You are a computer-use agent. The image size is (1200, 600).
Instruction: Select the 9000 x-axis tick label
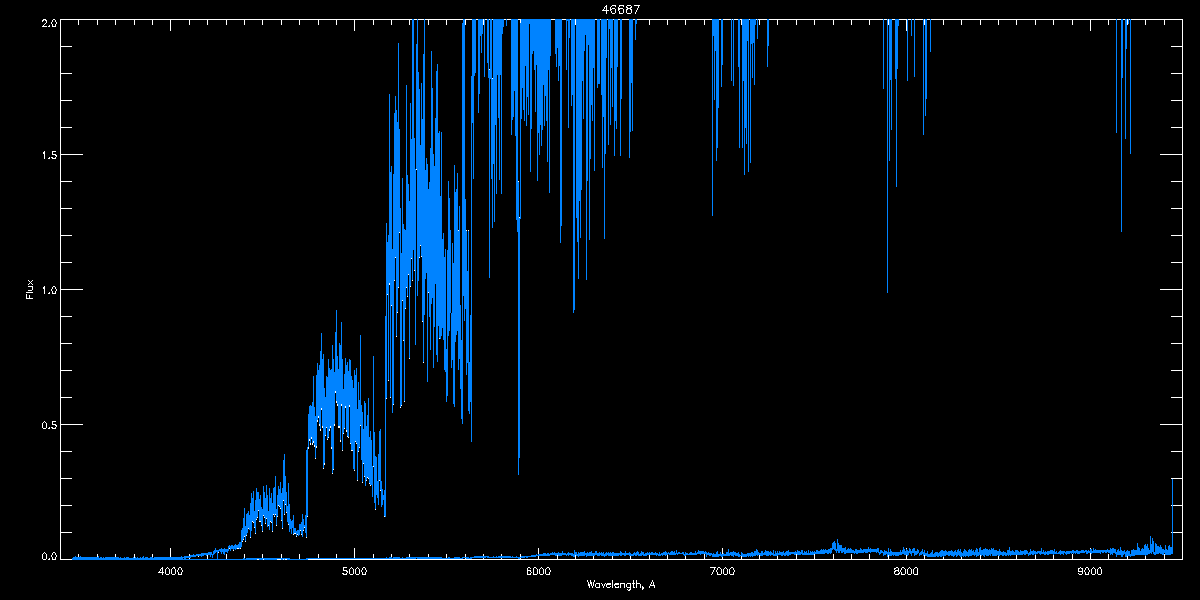1090,571
